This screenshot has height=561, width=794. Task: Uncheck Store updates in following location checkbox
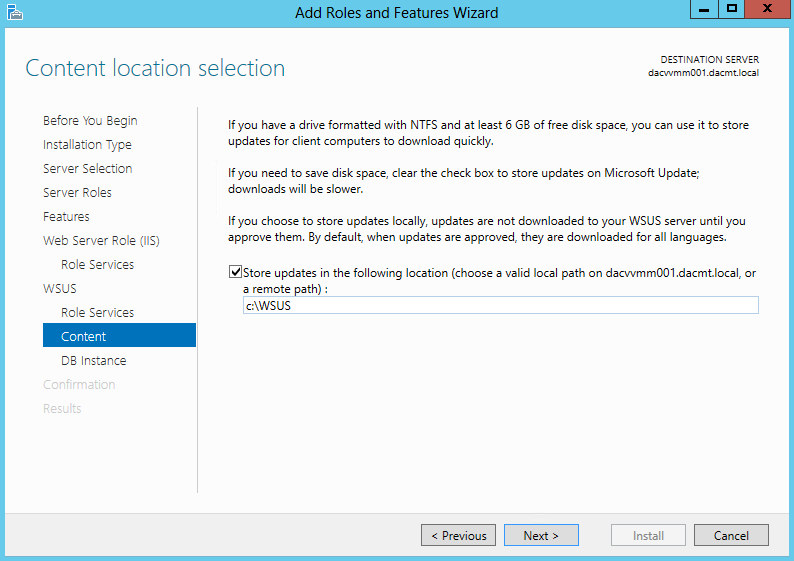[x=235, y=272]
